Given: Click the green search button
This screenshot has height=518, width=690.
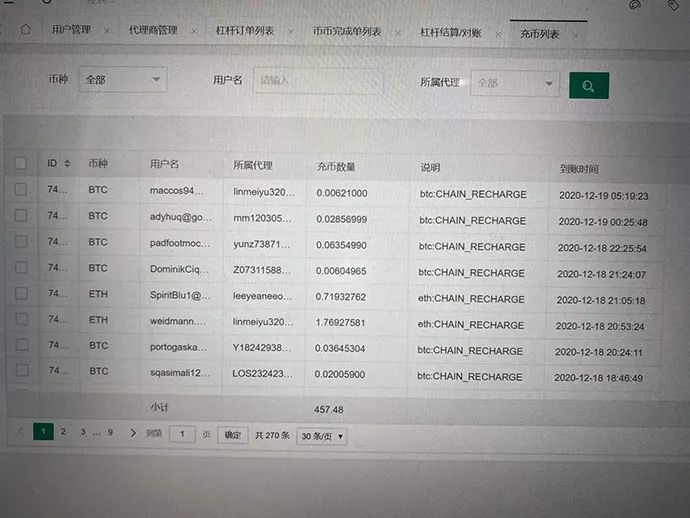Looking at the screenshot, I should pyautogui.click(x=588, y=85).
